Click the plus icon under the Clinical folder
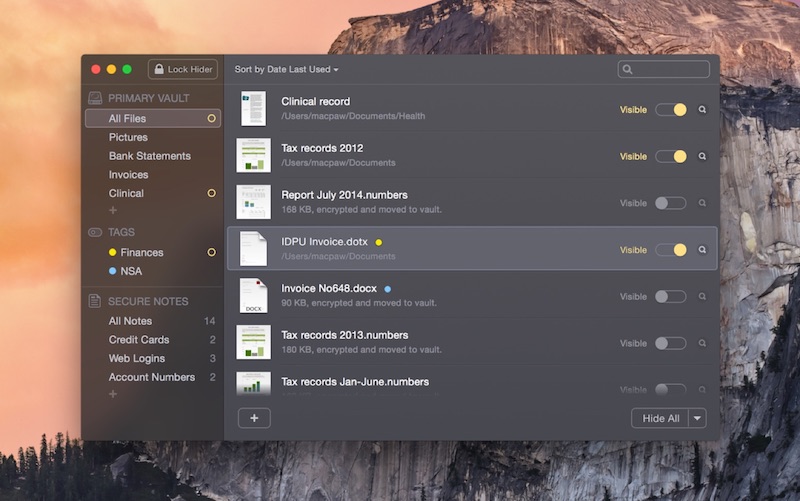The height and width of the screenshot is (501, 800). coord(113,211)
